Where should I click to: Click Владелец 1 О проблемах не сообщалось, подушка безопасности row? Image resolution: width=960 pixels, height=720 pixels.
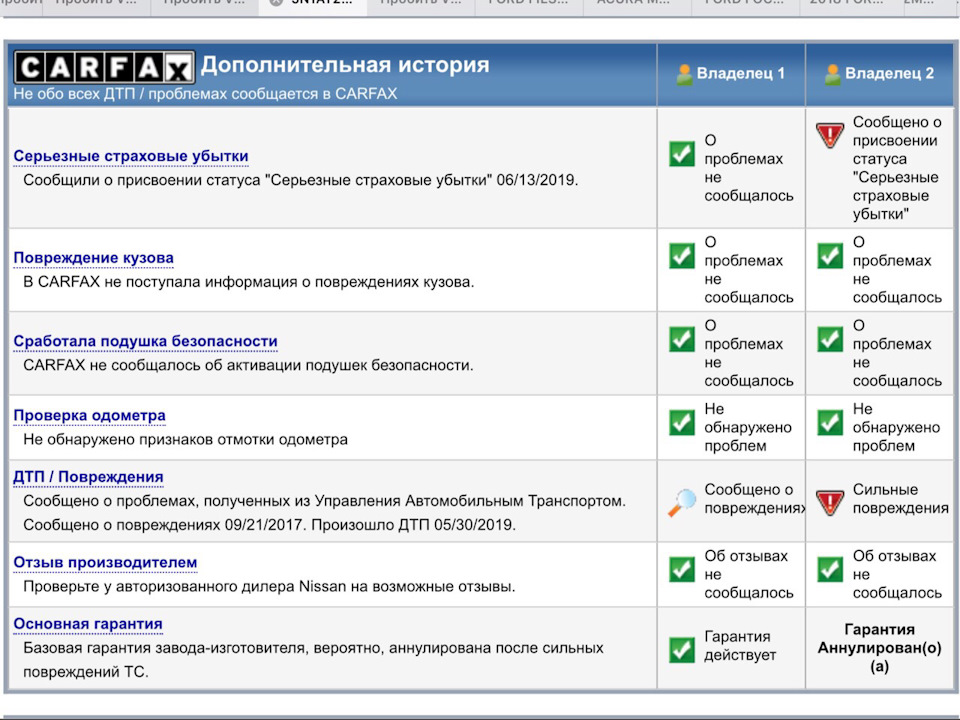tap(748, 353)
